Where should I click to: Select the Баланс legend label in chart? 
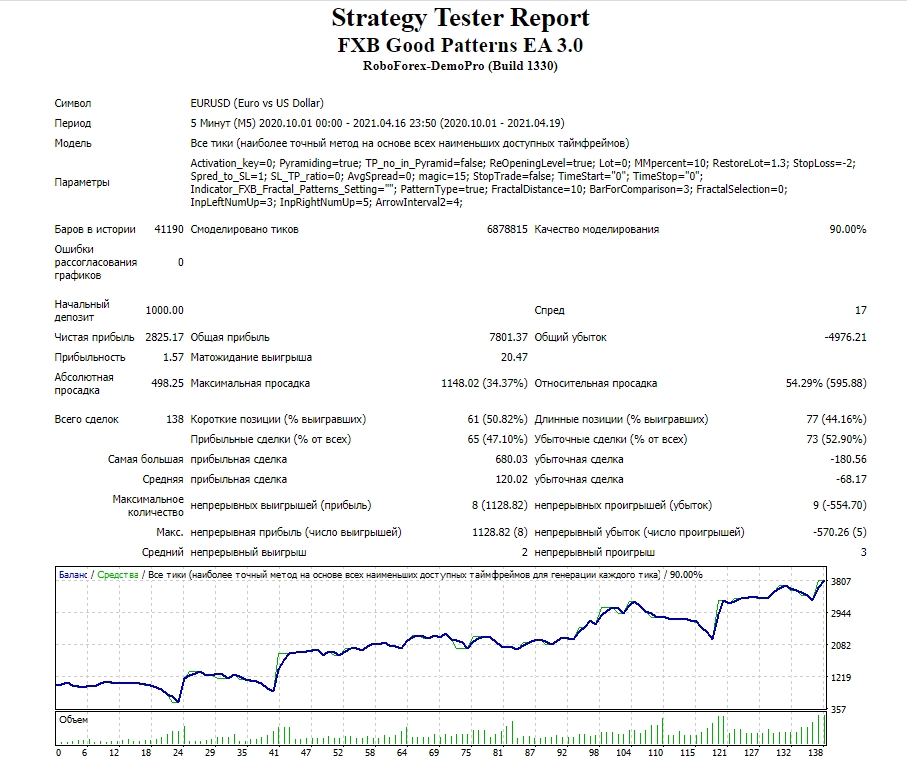click(73, 574)
